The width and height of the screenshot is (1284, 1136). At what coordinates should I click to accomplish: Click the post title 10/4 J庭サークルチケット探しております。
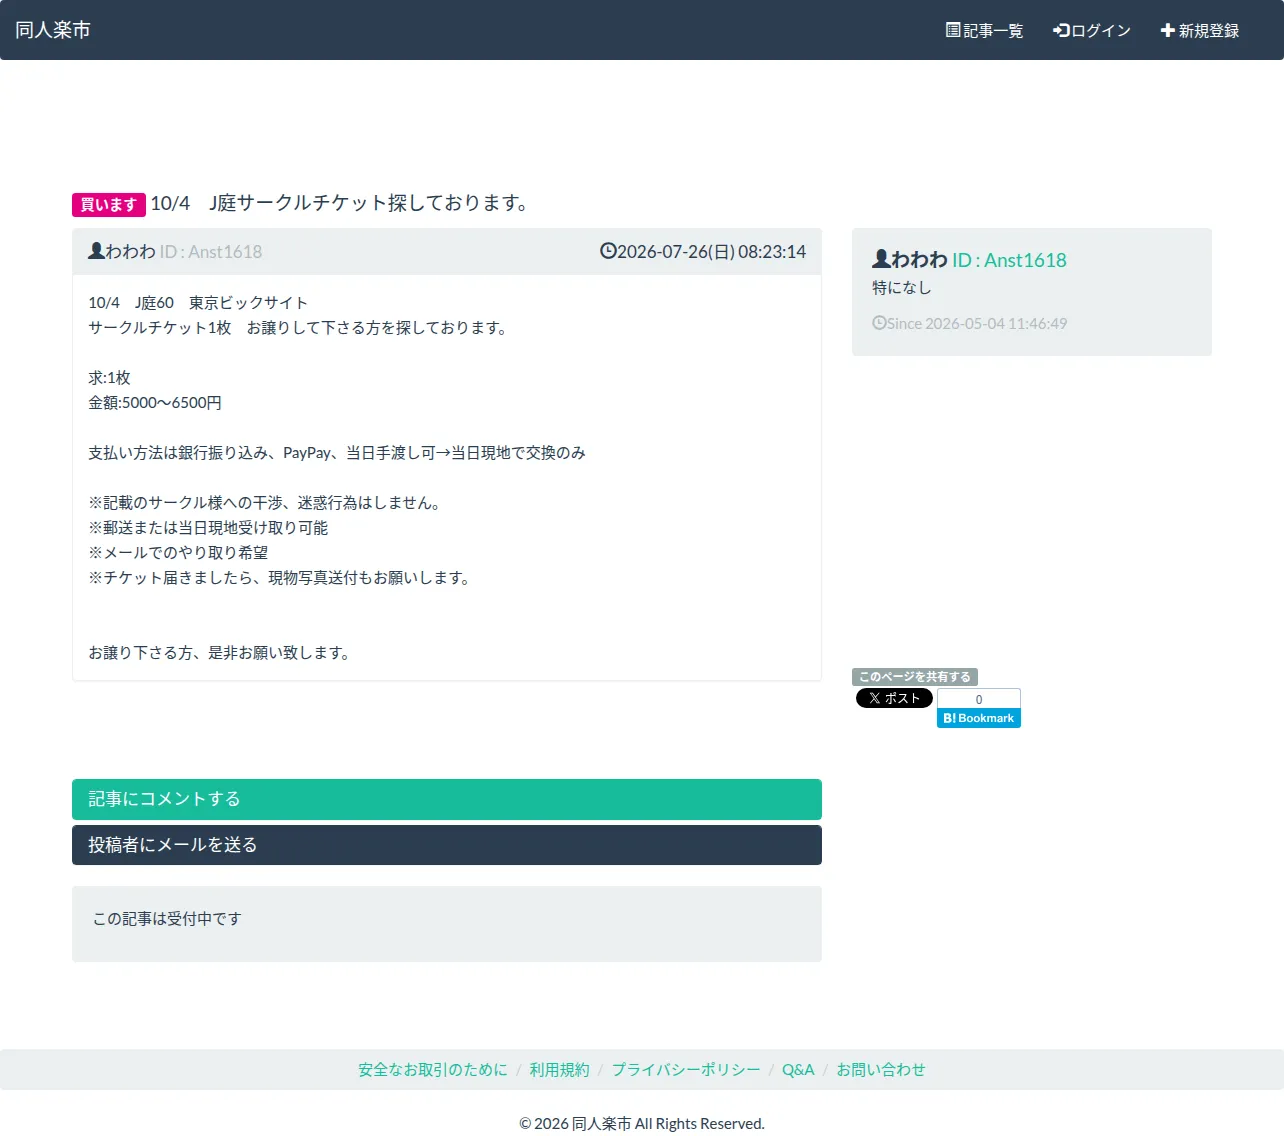(x=342, y=203)
